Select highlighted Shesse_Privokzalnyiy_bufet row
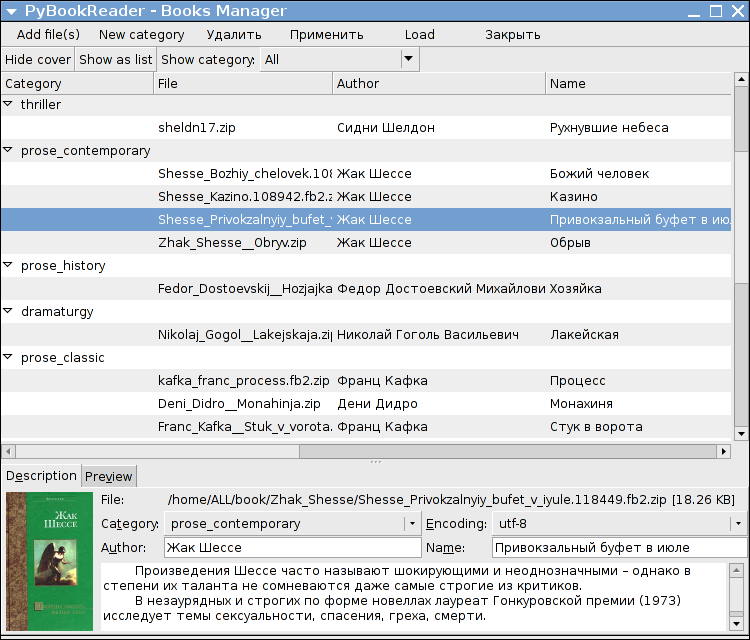This screenshot has height=640, width=750. (x=366, y=220)
